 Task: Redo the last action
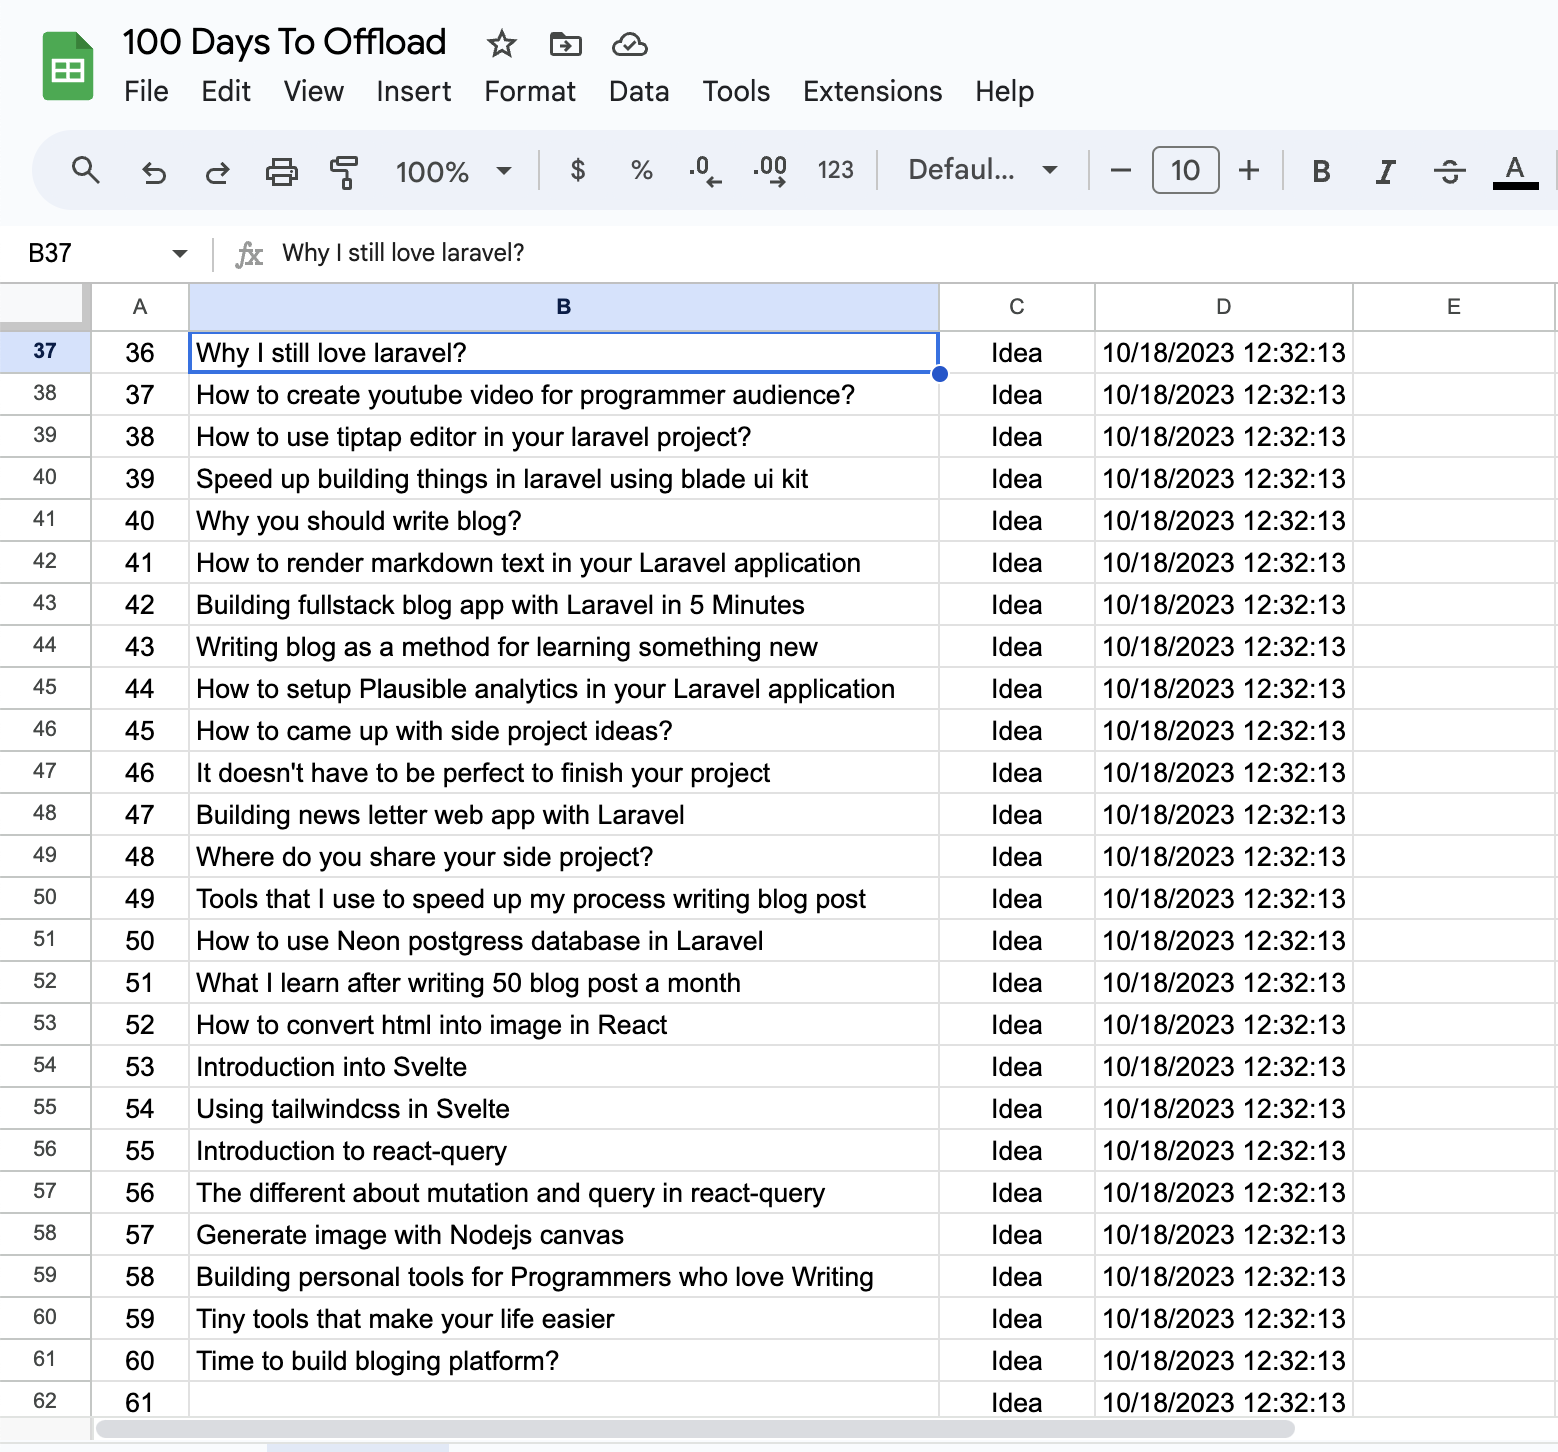click(217, 172)
